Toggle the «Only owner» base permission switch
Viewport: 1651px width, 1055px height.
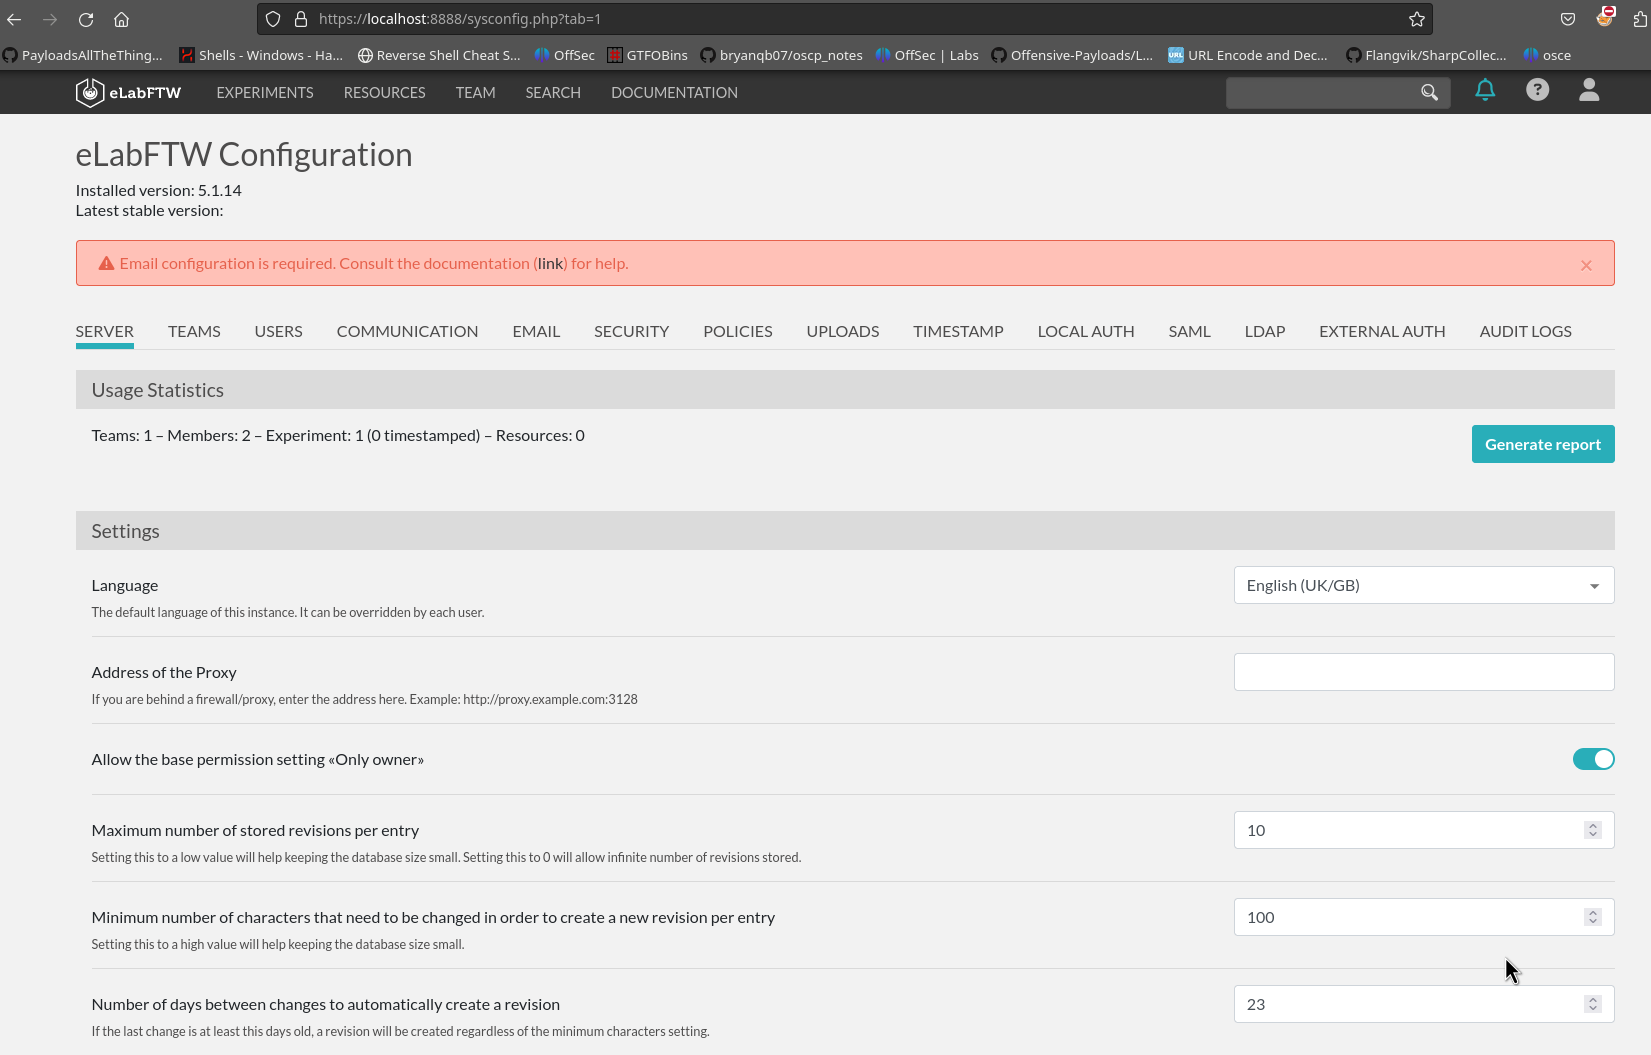pyautogui.click(x=1593, y=759)
